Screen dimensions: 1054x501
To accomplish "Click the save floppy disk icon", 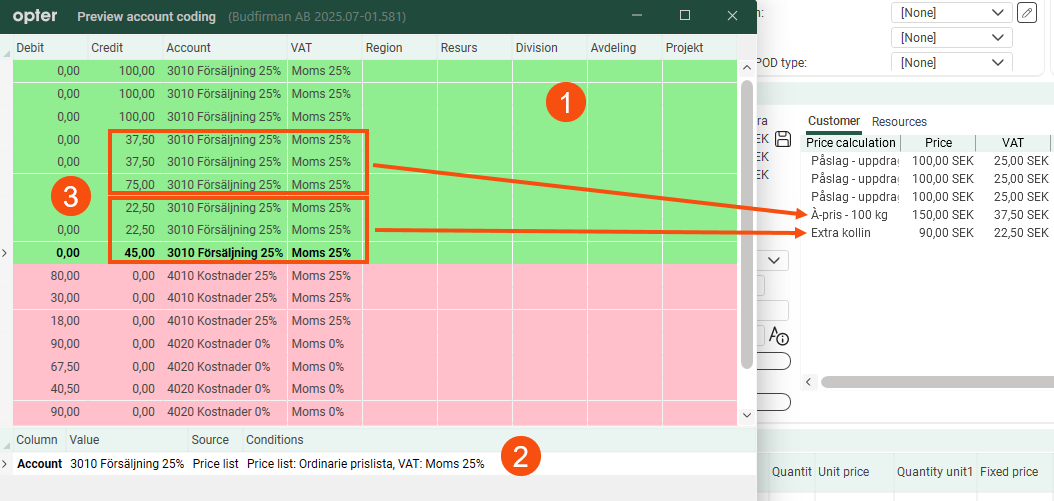I will click(x=784, y=139).
